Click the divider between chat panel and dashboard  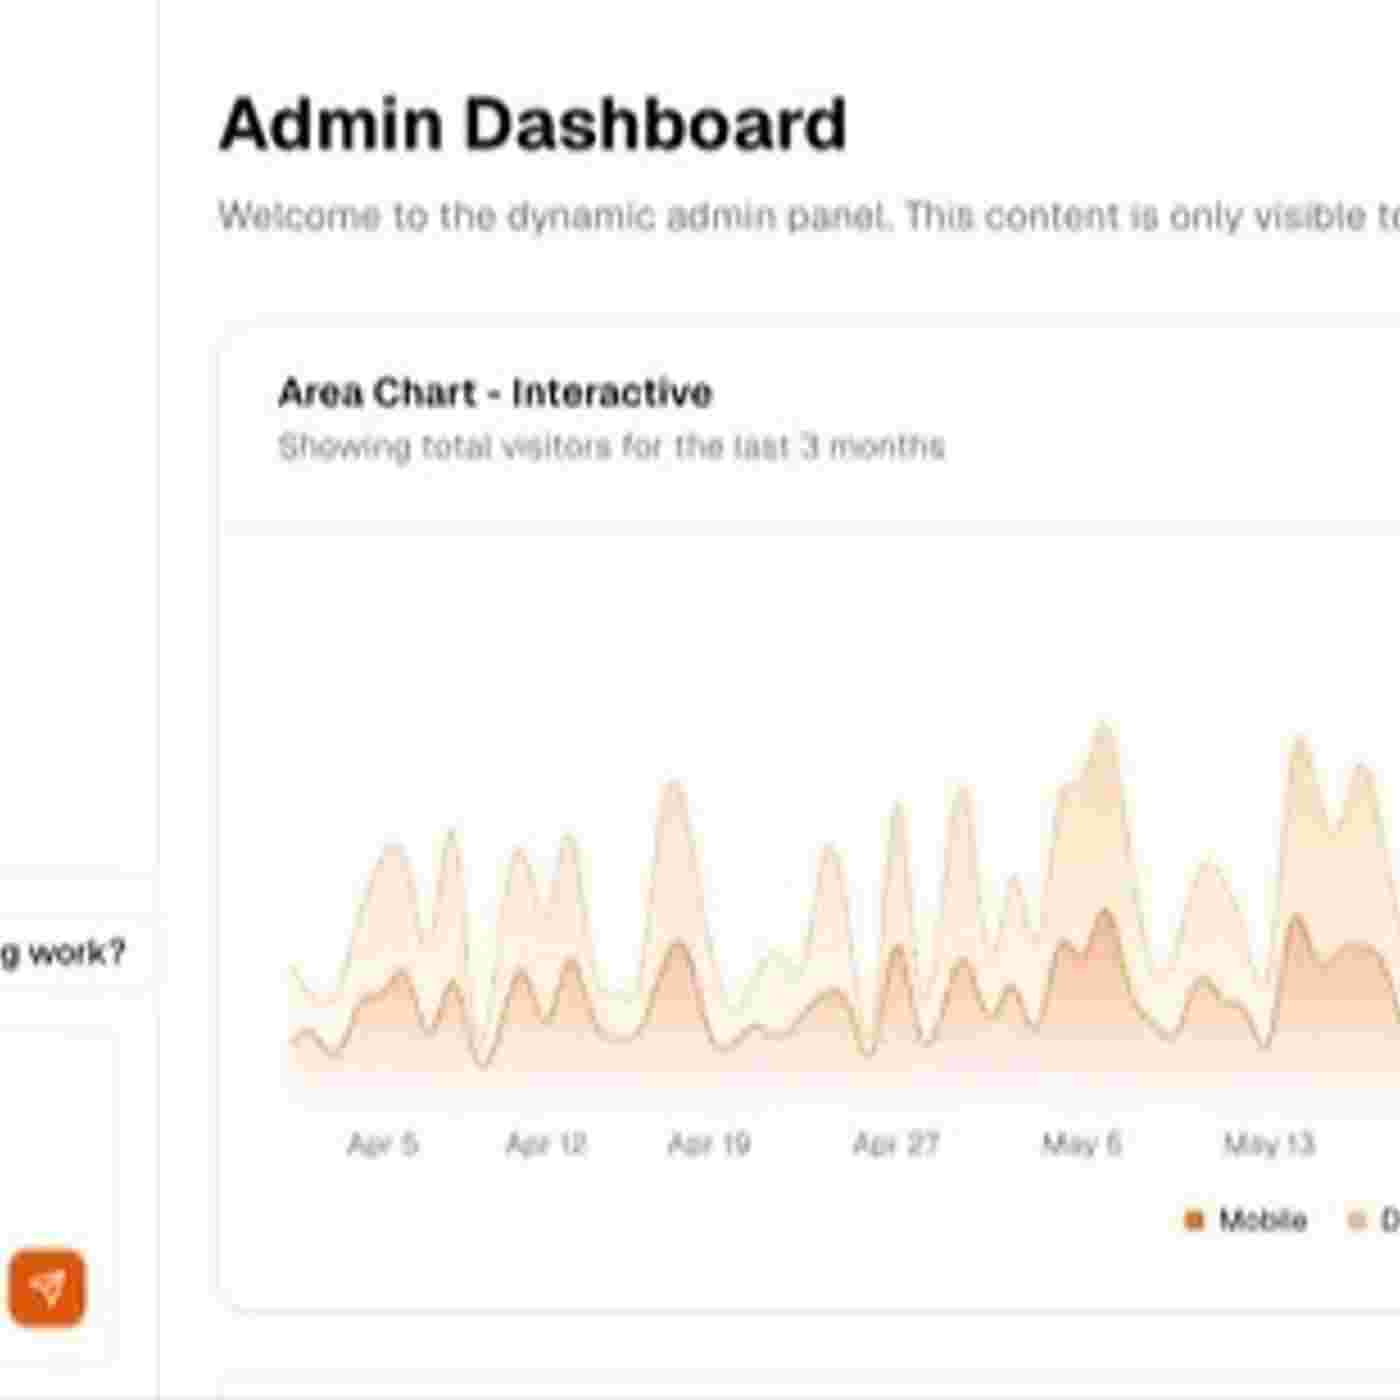coord(158,700)
